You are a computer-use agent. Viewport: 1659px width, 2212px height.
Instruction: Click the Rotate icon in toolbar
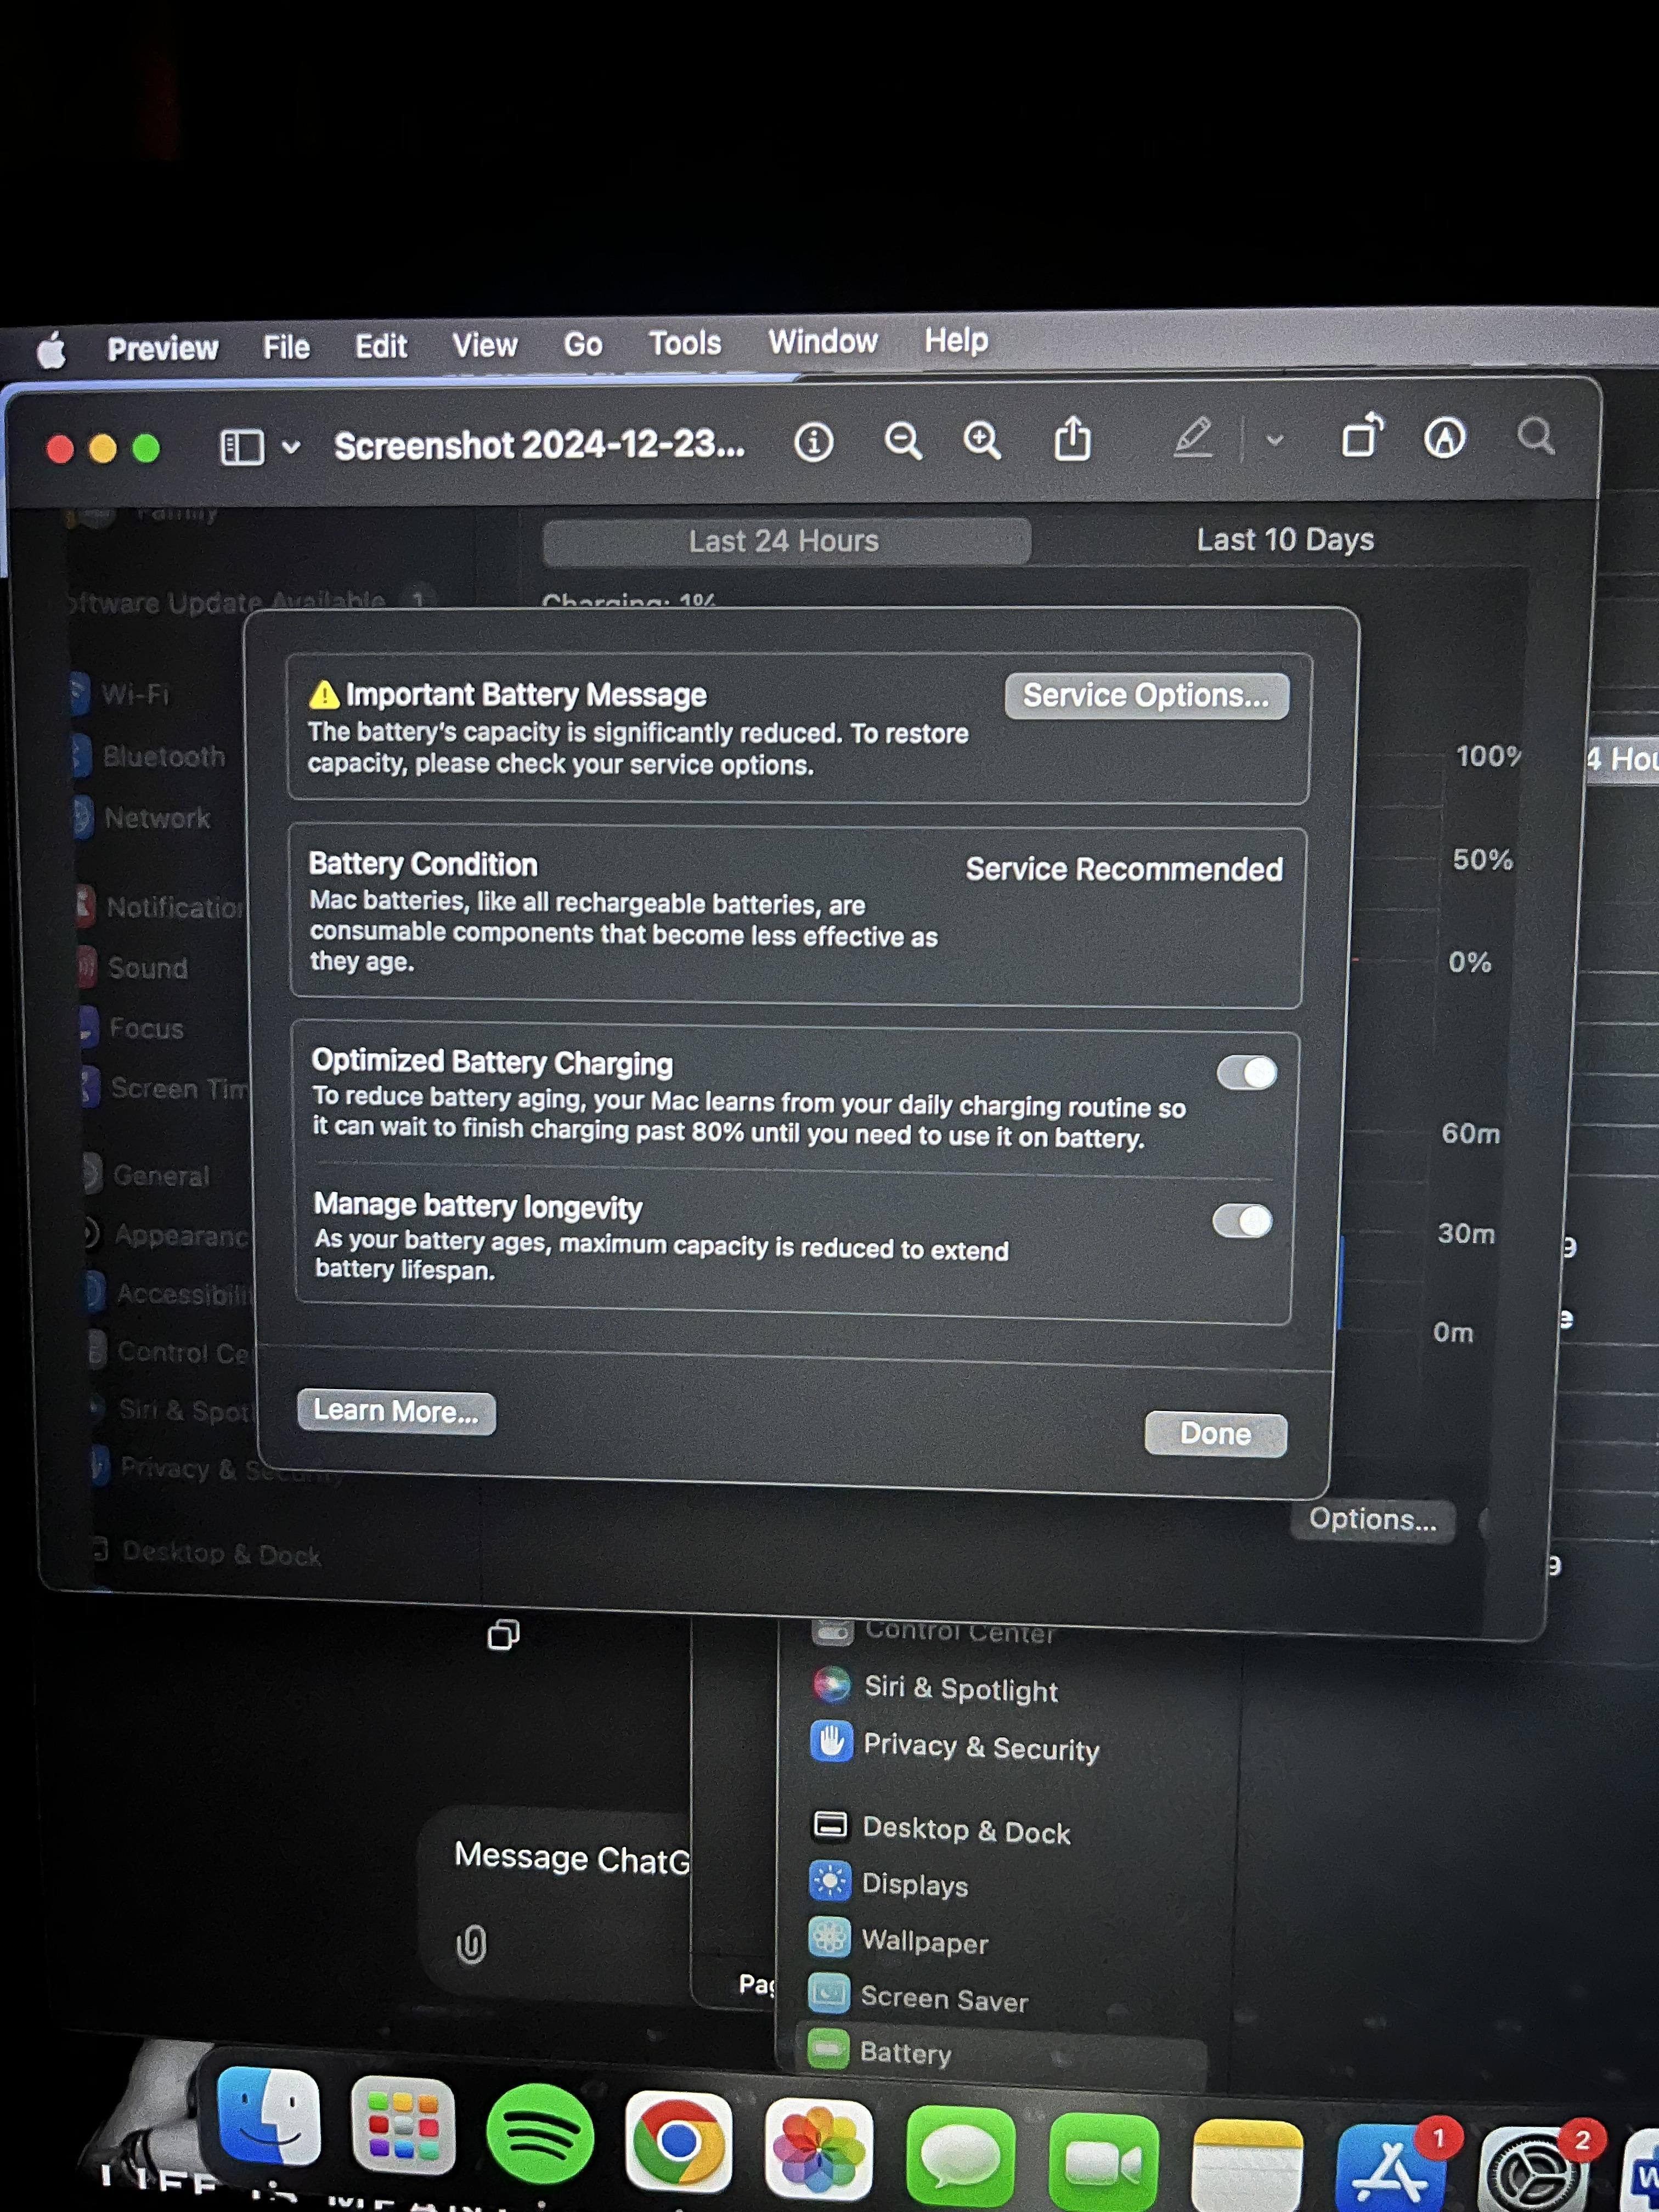pyautogui.click(x=1361, y=436)
